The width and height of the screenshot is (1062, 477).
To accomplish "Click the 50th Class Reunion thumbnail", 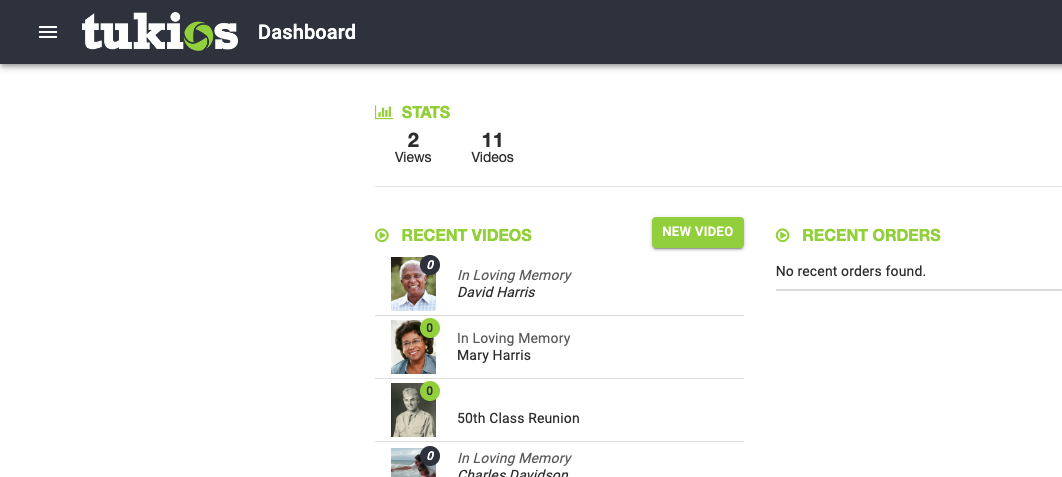I will (410, 413).
